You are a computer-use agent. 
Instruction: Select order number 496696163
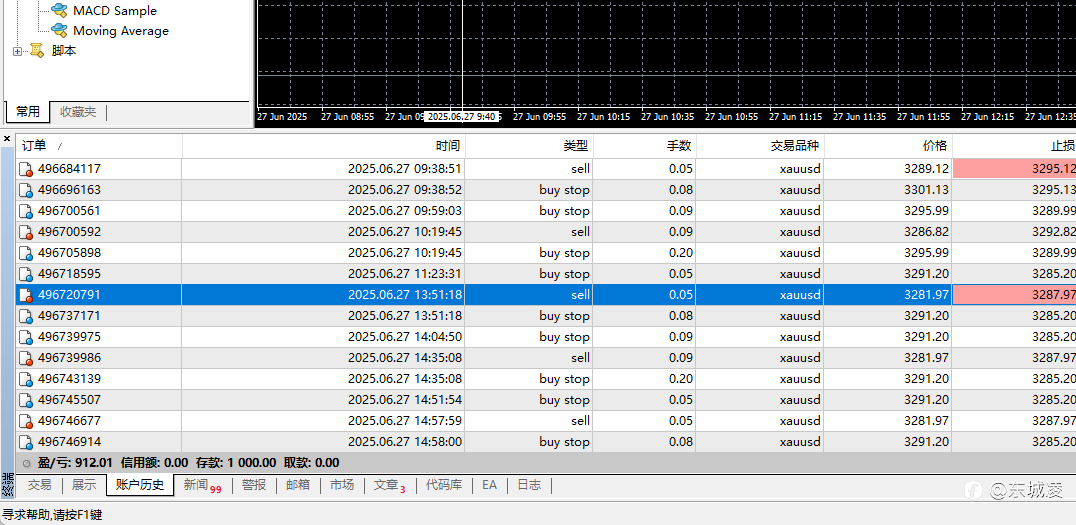pyautogui.click(x=69, y=190)
